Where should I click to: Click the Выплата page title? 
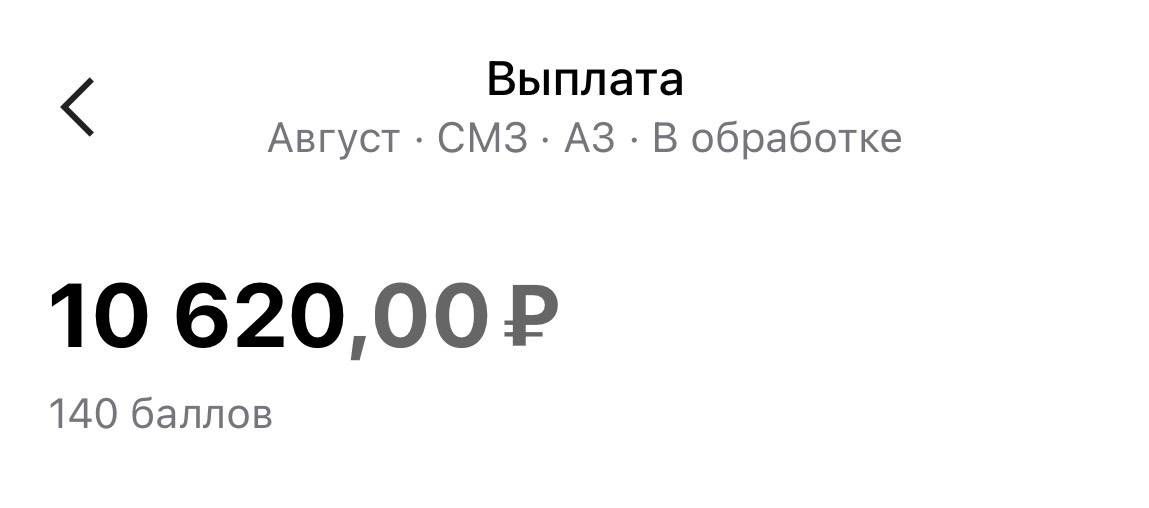tap(585, 80)
